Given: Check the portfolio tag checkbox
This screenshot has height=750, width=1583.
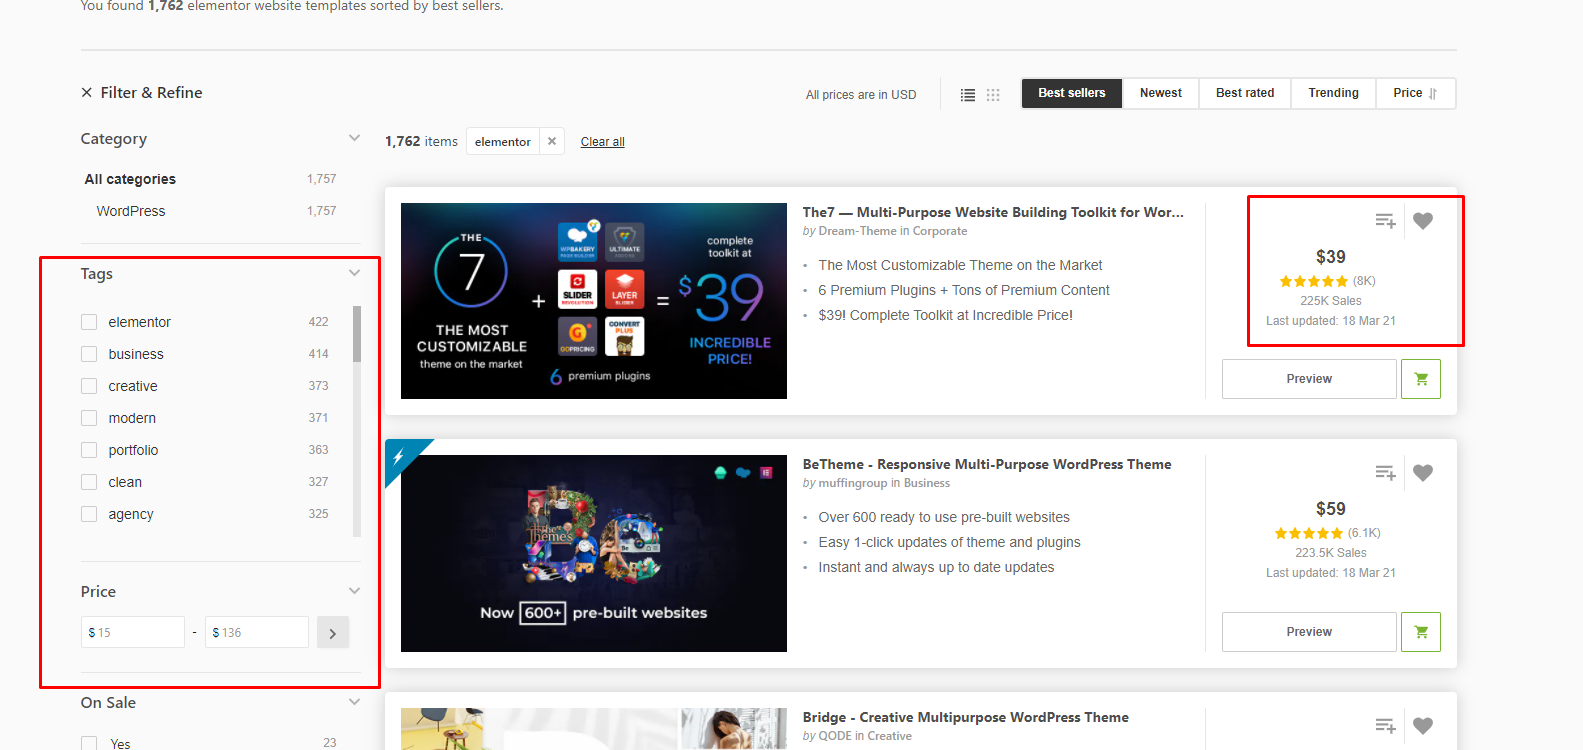Looking at the screenshot, I should click(x=89, y=450).
